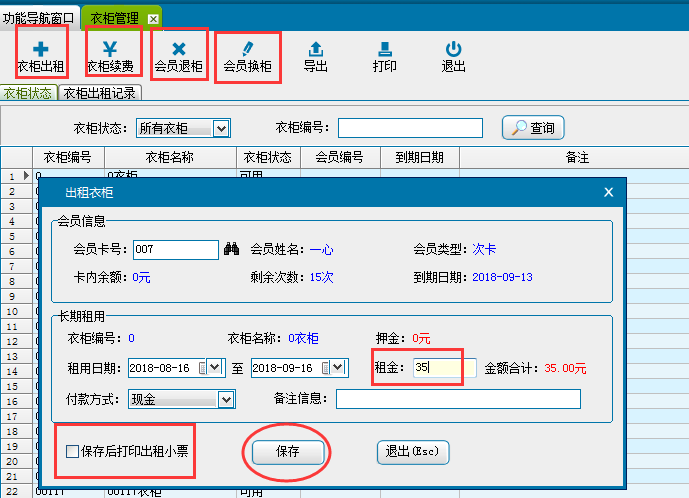
Task: Switch to 衣柜出租记录 tab
Action: [x=100, y=93]
